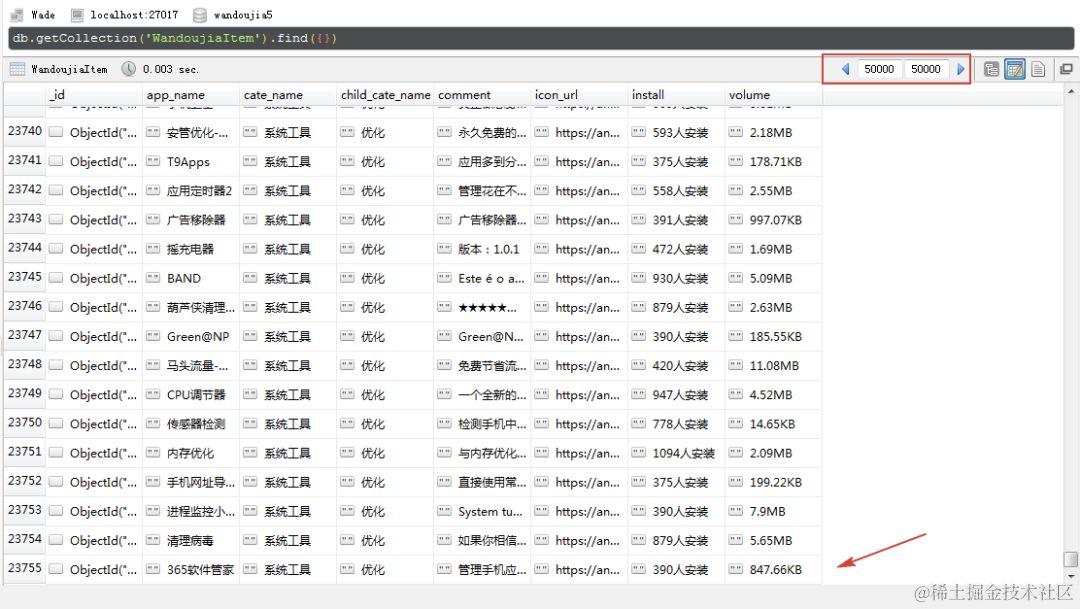
Task: Click the Wade connection icon
Action: pos(17,14)
